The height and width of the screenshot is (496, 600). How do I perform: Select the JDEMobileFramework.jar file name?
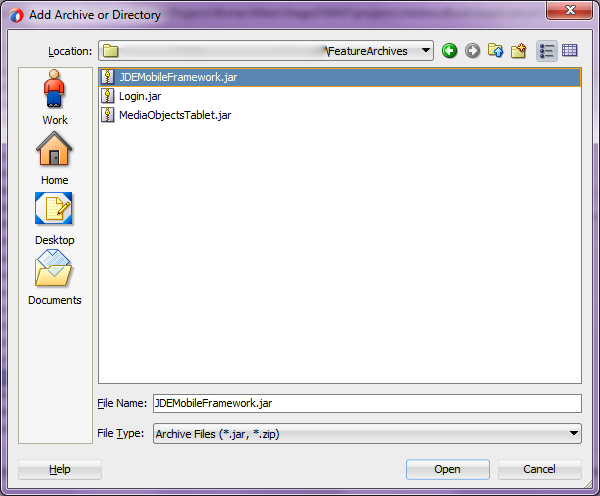coord(178,77)
